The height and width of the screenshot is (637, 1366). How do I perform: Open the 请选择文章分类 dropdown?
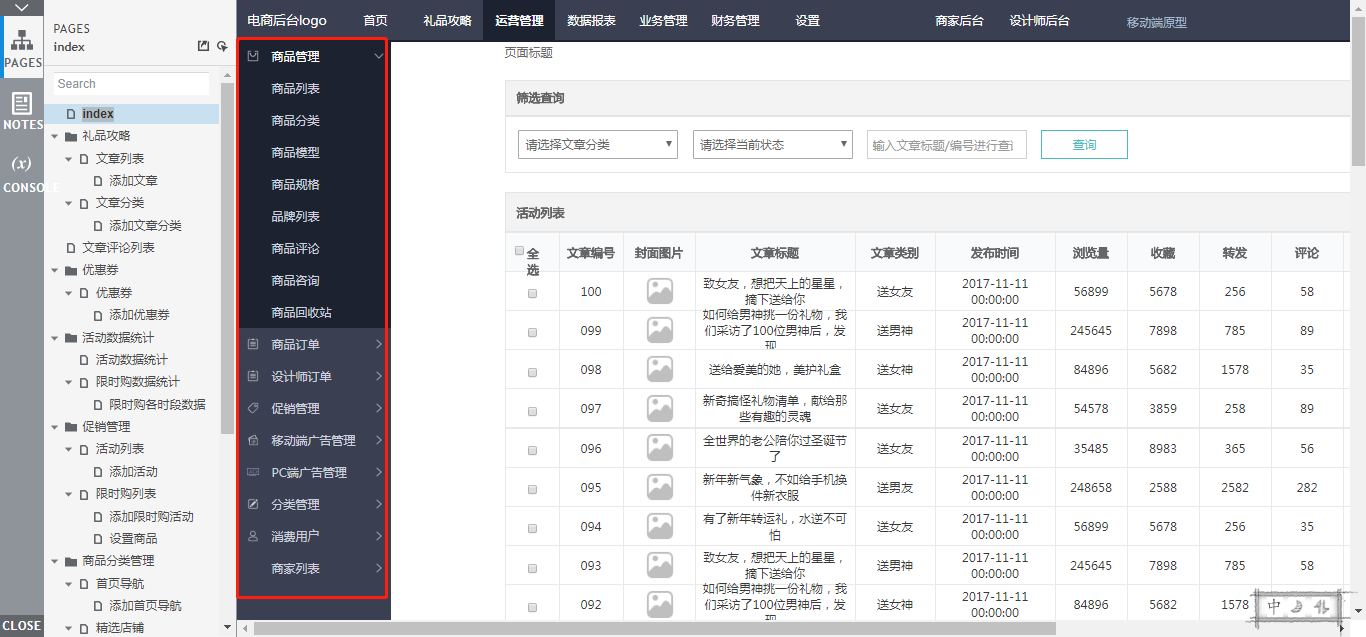pyautogui.click(x=598, y=144)
